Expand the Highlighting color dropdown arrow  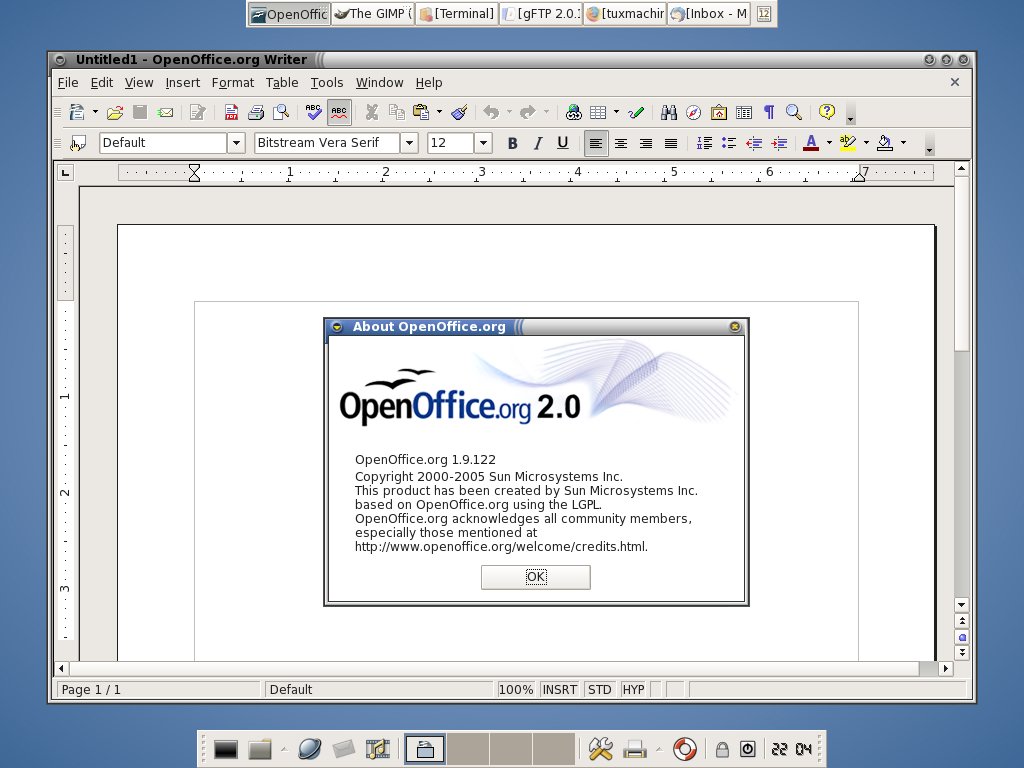(867, 142)
